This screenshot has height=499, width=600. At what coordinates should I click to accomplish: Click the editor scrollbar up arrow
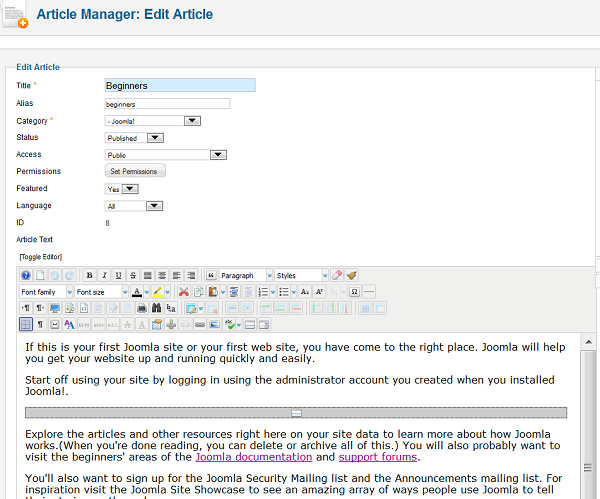[x=589, y=342]
